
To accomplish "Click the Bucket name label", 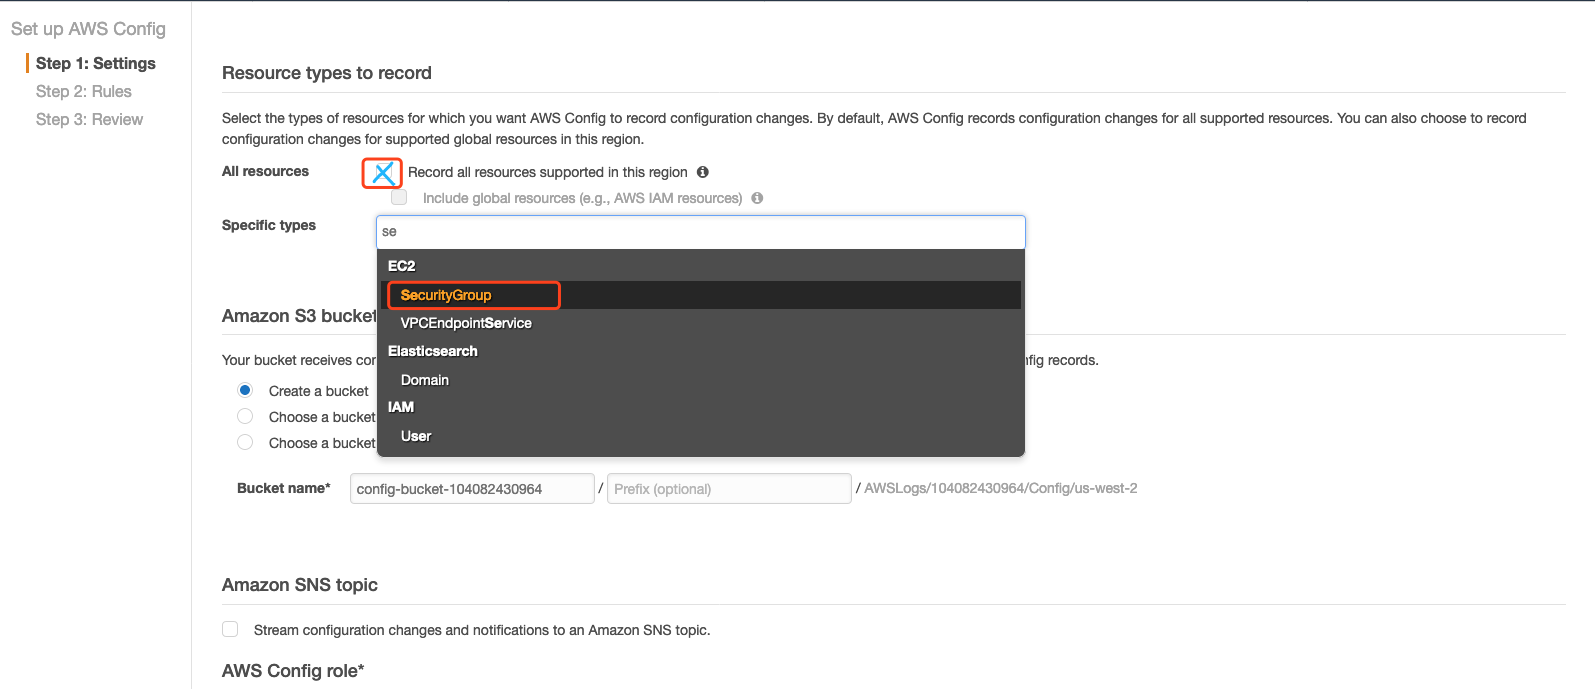I will tap(284, 488).
